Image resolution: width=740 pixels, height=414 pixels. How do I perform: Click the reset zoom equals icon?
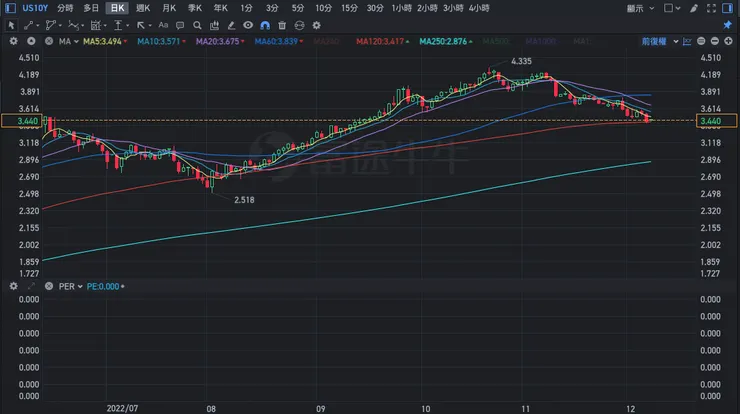(701, 42)
